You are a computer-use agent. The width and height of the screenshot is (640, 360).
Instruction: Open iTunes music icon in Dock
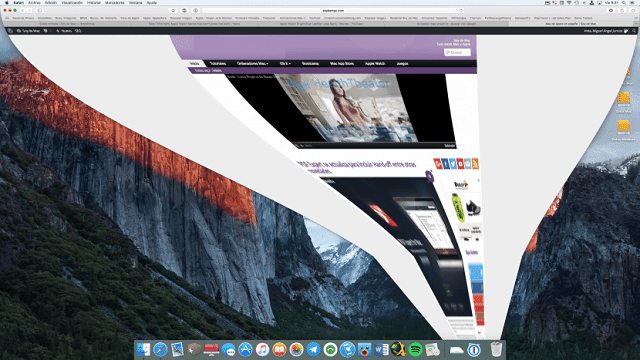(x=262, y=349)
